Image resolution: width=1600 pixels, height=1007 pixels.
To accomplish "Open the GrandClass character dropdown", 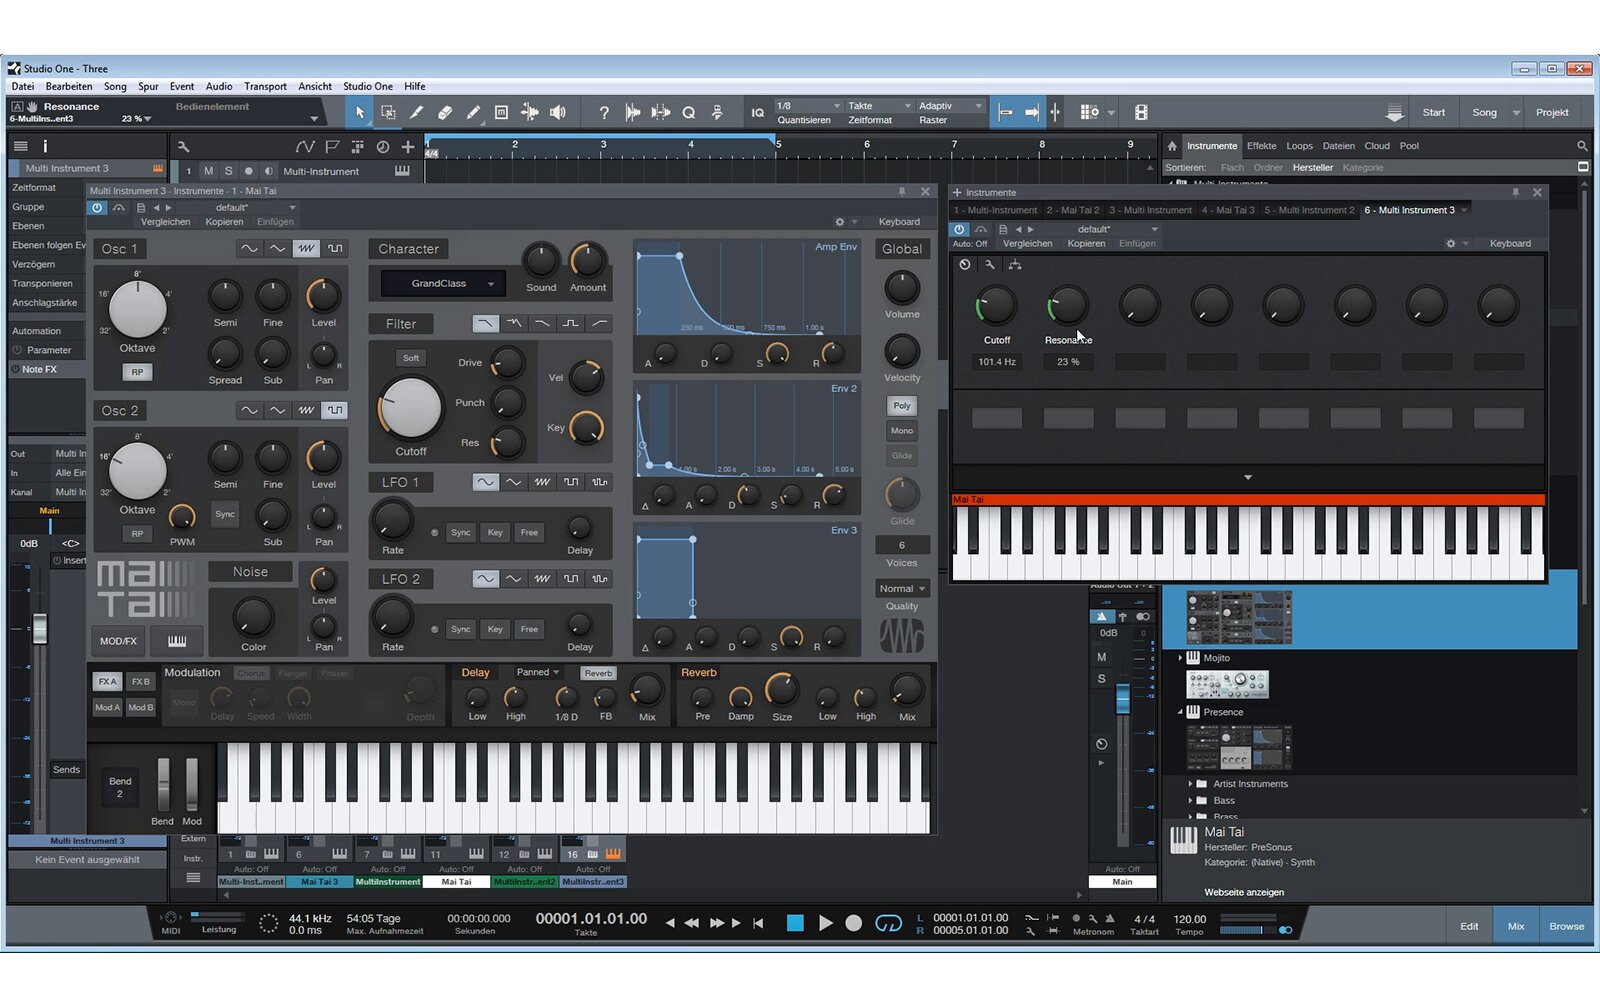I will [x=443, y=284].
